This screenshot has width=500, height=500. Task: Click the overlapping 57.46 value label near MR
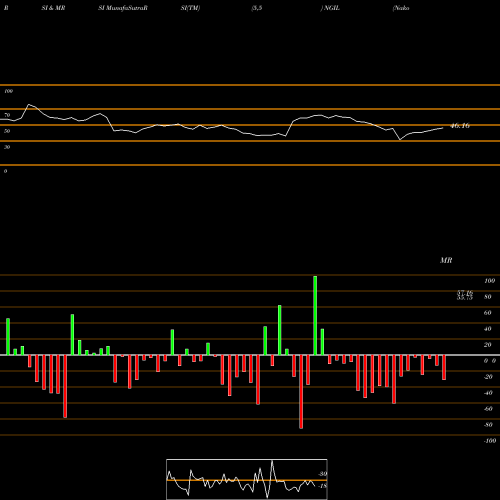465,293
